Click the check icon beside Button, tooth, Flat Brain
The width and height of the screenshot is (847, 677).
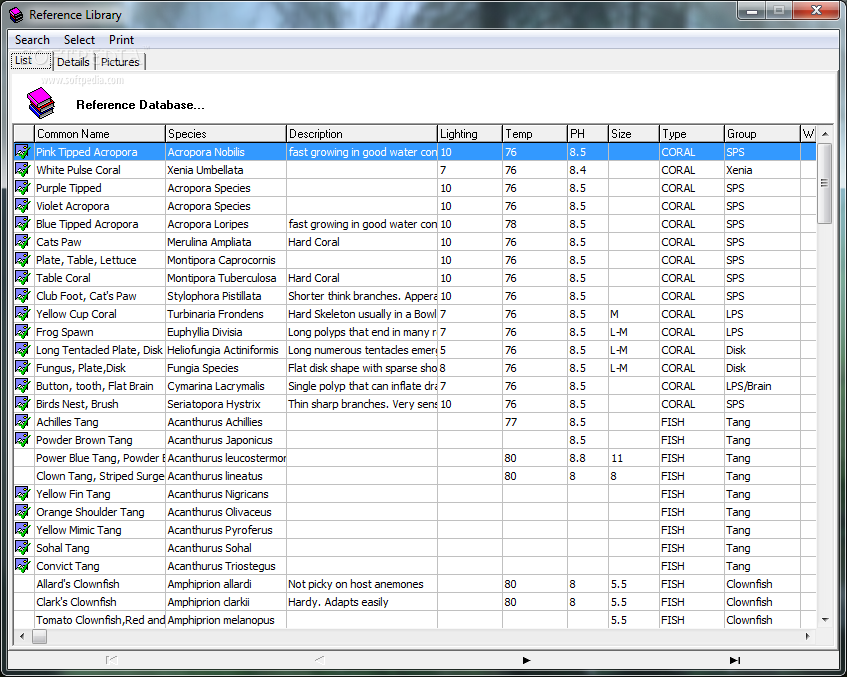[x=23, y=386]
